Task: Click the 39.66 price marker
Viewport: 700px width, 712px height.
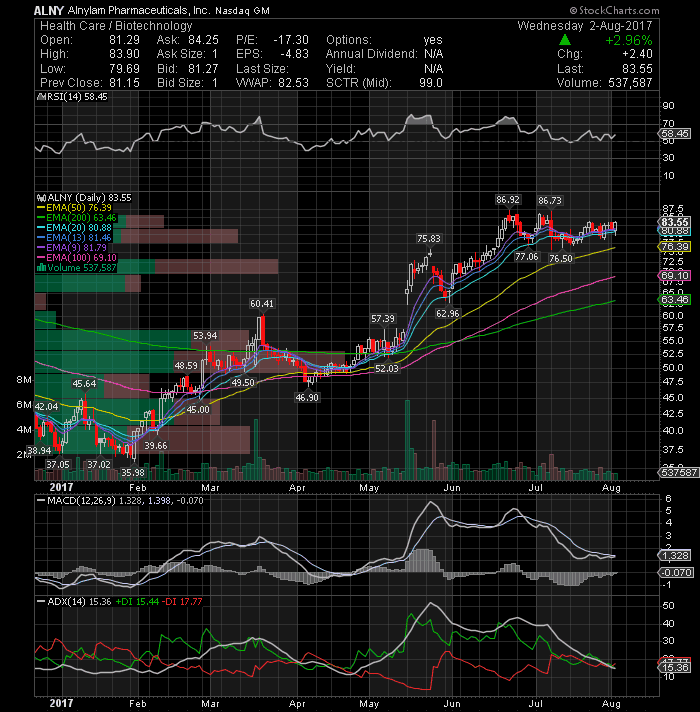Action: [x=155, y=445]
